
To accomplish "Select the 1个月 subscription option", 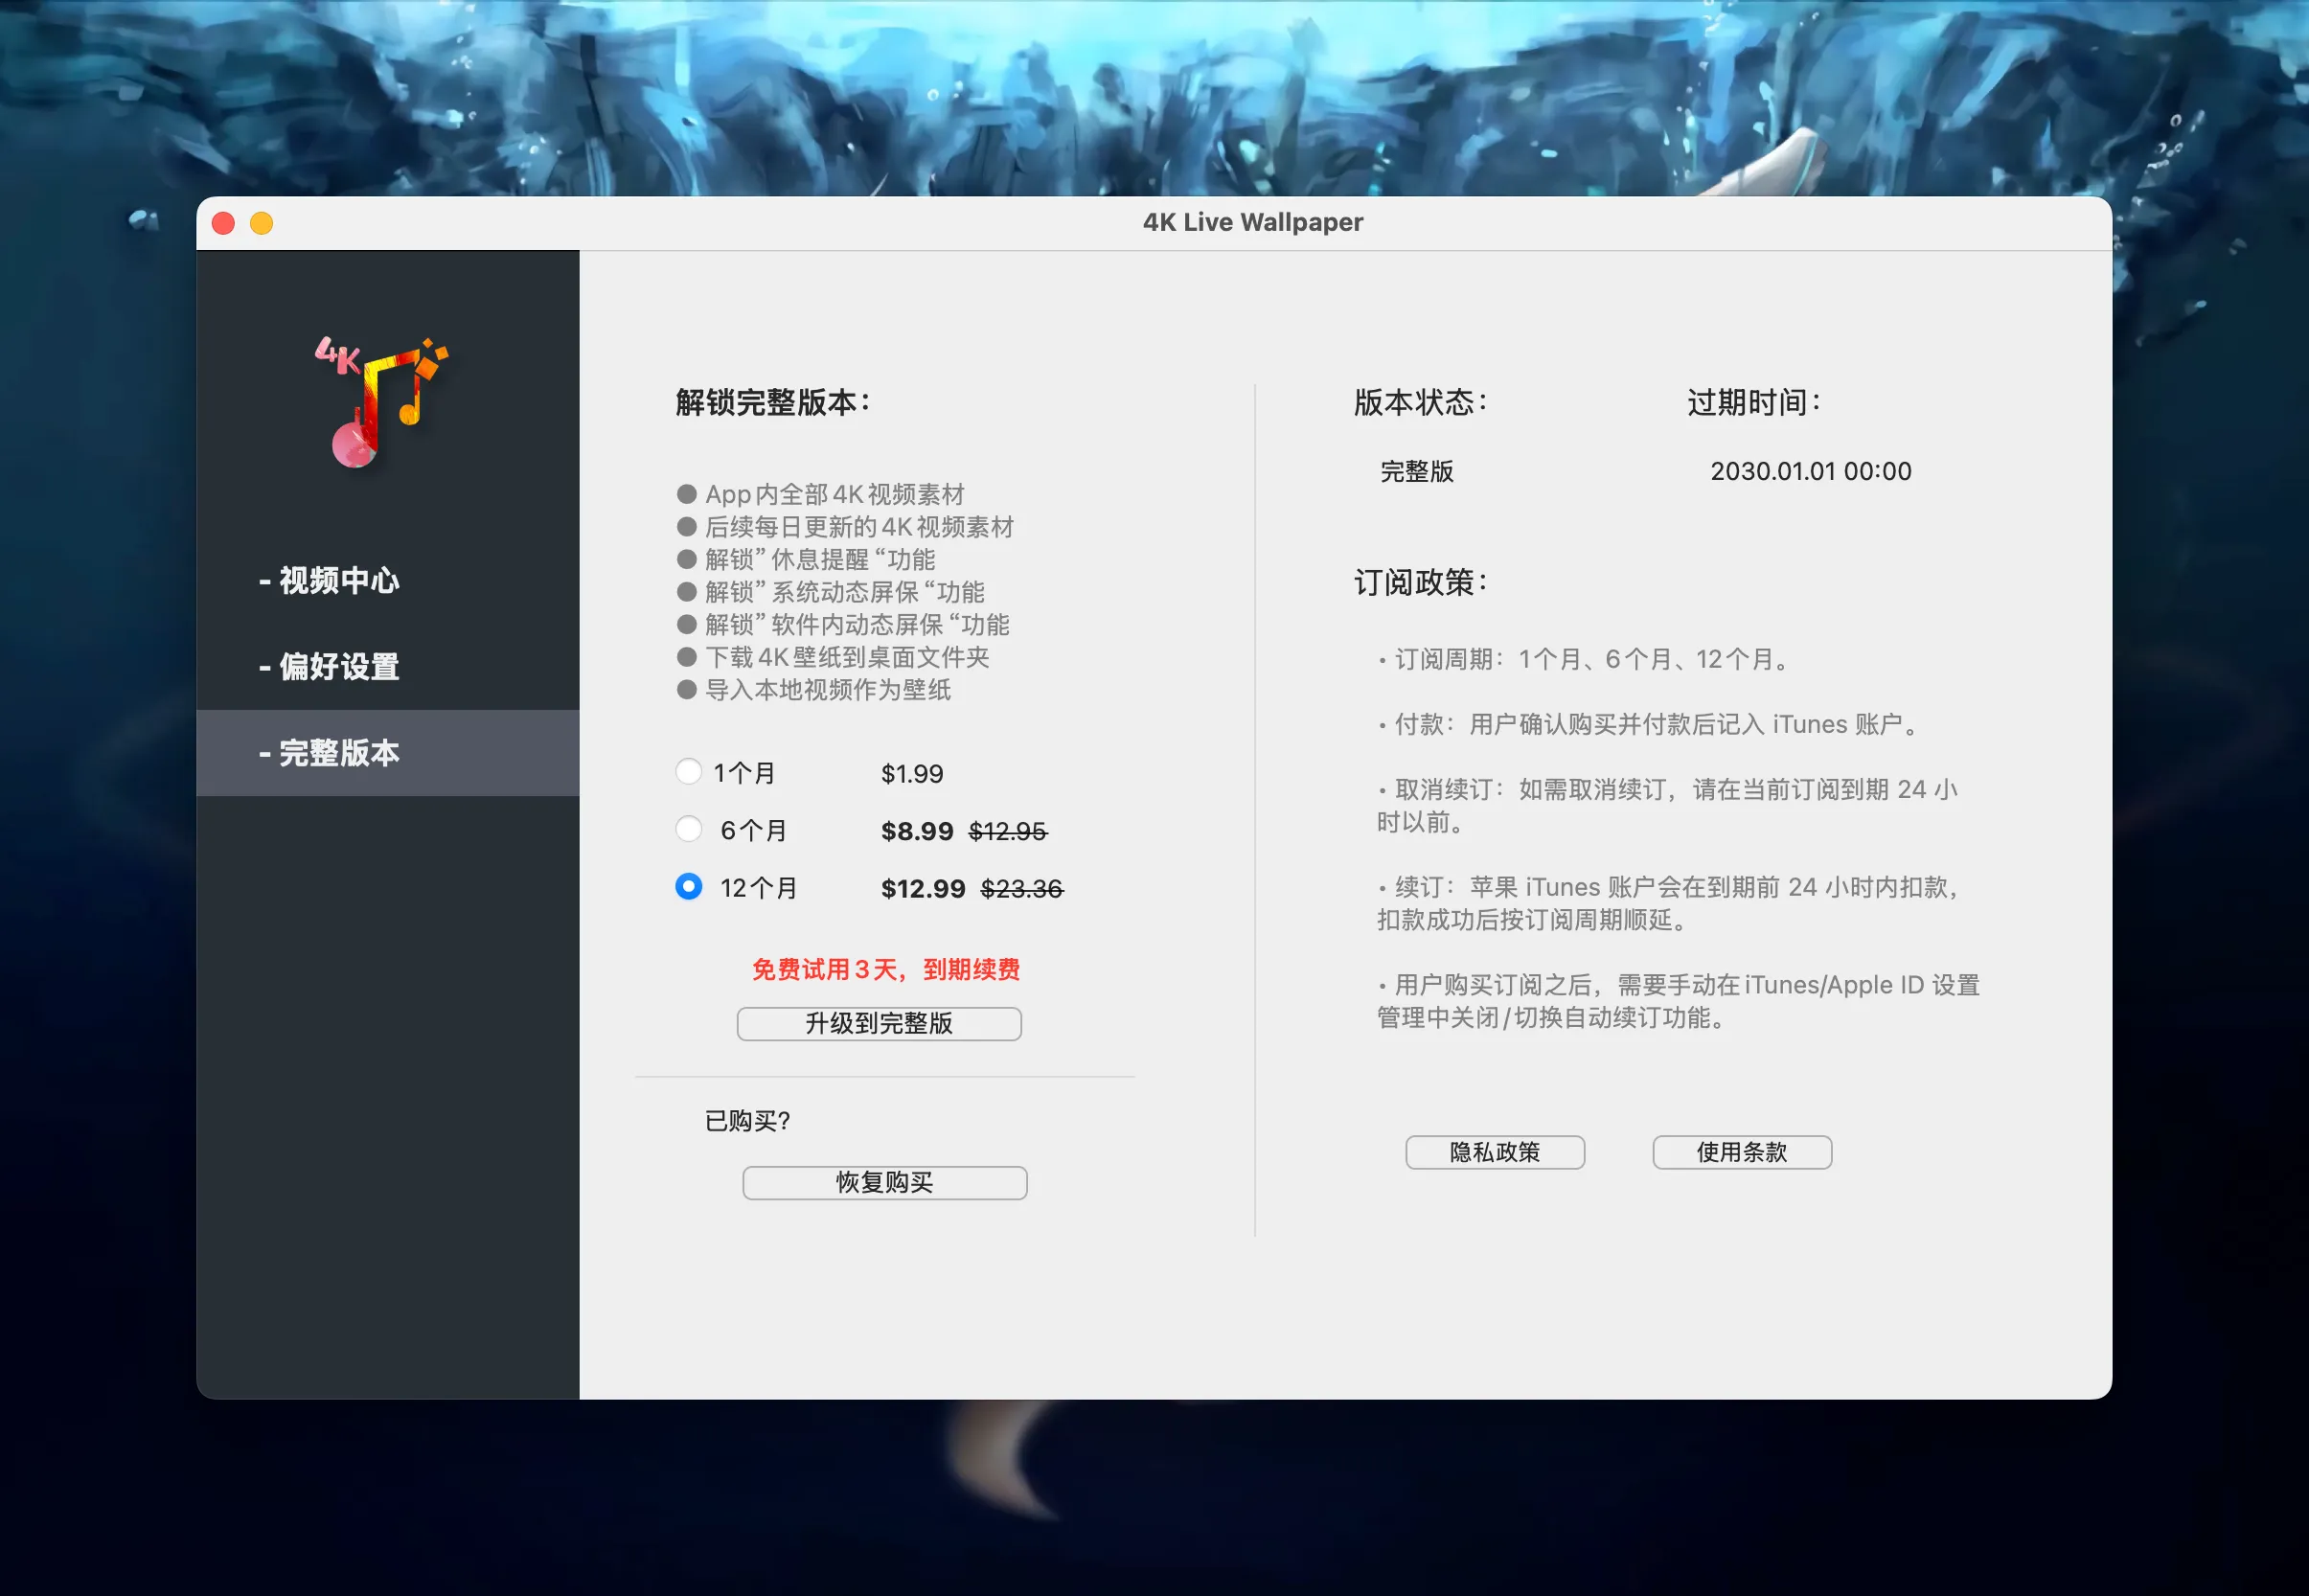I will 688,771.
